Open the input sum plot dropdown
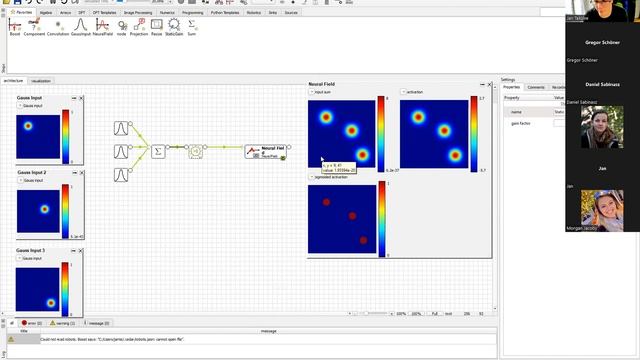 [x=311, y=92]
